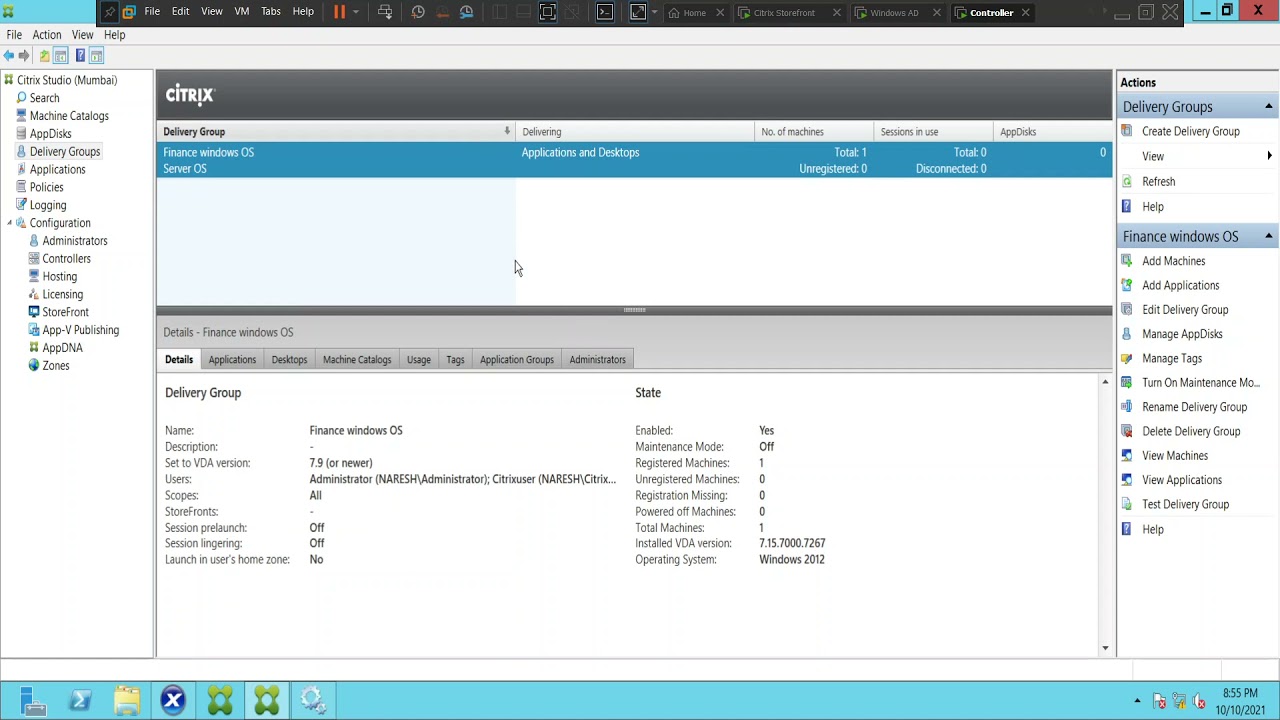Switch to the Tags details tab

(455, 360)
